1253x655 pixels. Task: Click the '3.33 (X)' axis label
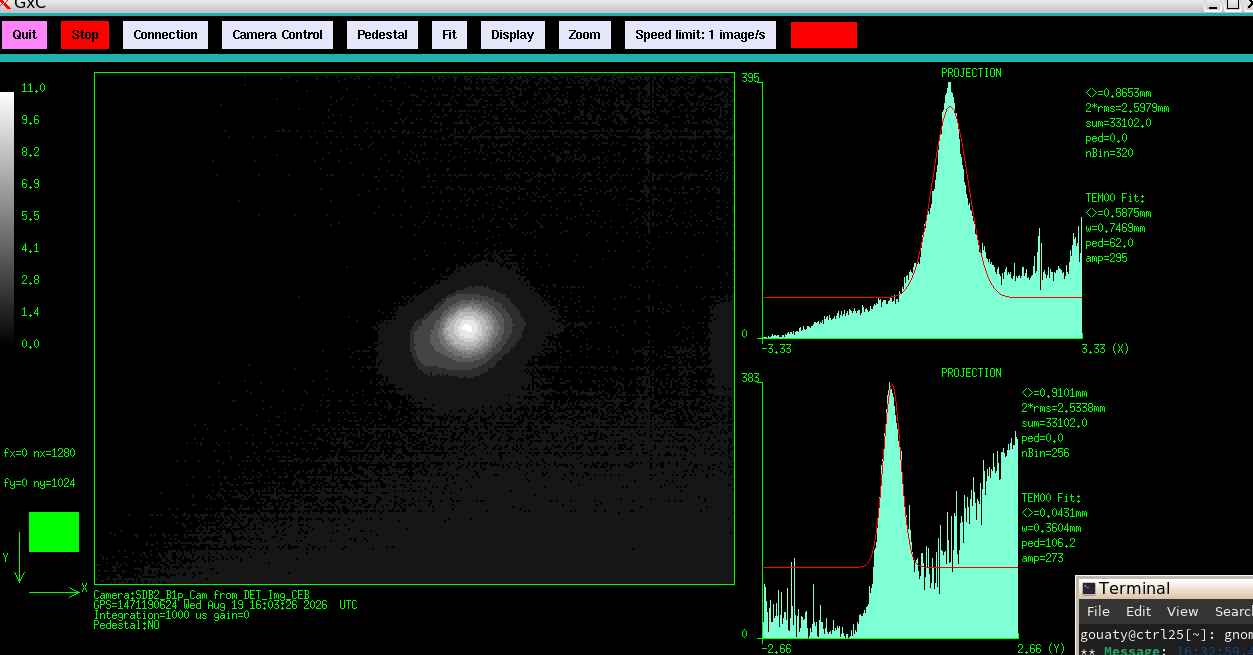(x=1105, y=349)
